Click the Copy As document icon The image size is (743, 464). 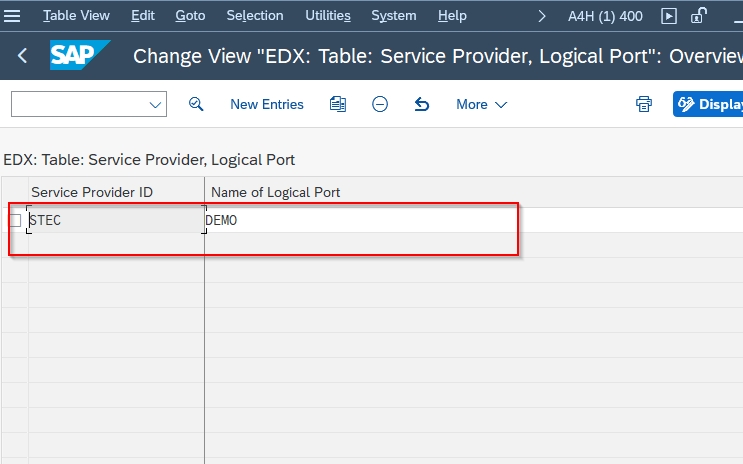(x=338, y=104)
